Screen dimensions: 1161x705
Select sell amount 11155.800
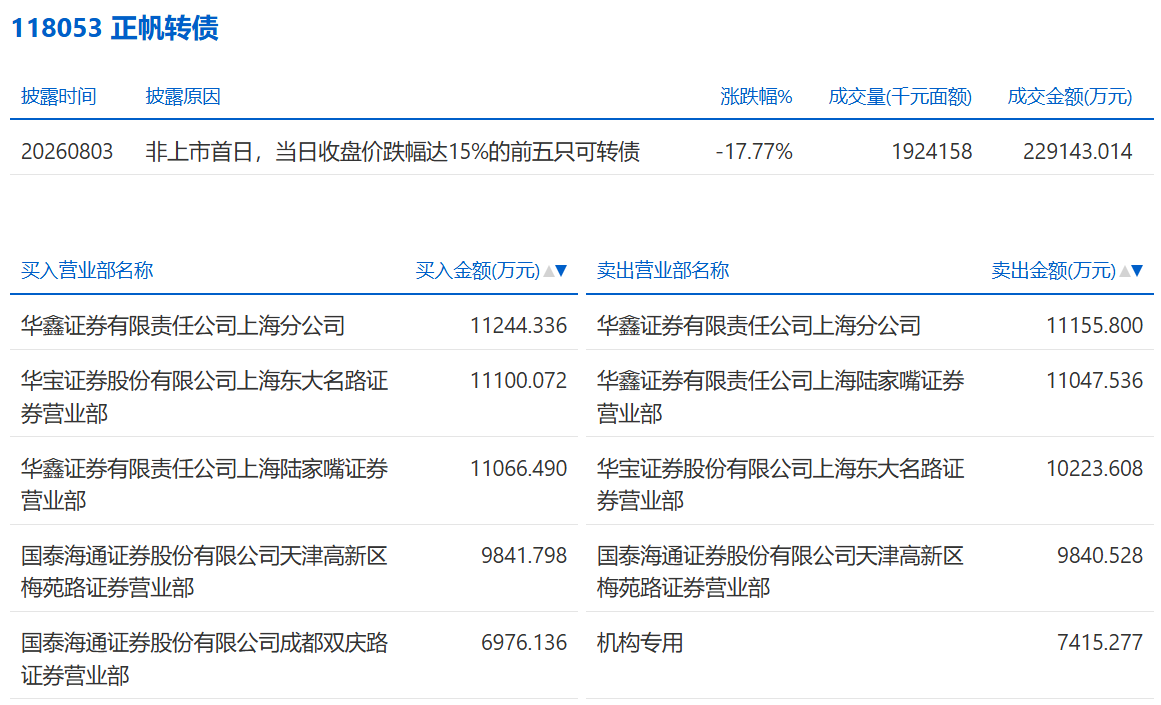point(1094,326)
